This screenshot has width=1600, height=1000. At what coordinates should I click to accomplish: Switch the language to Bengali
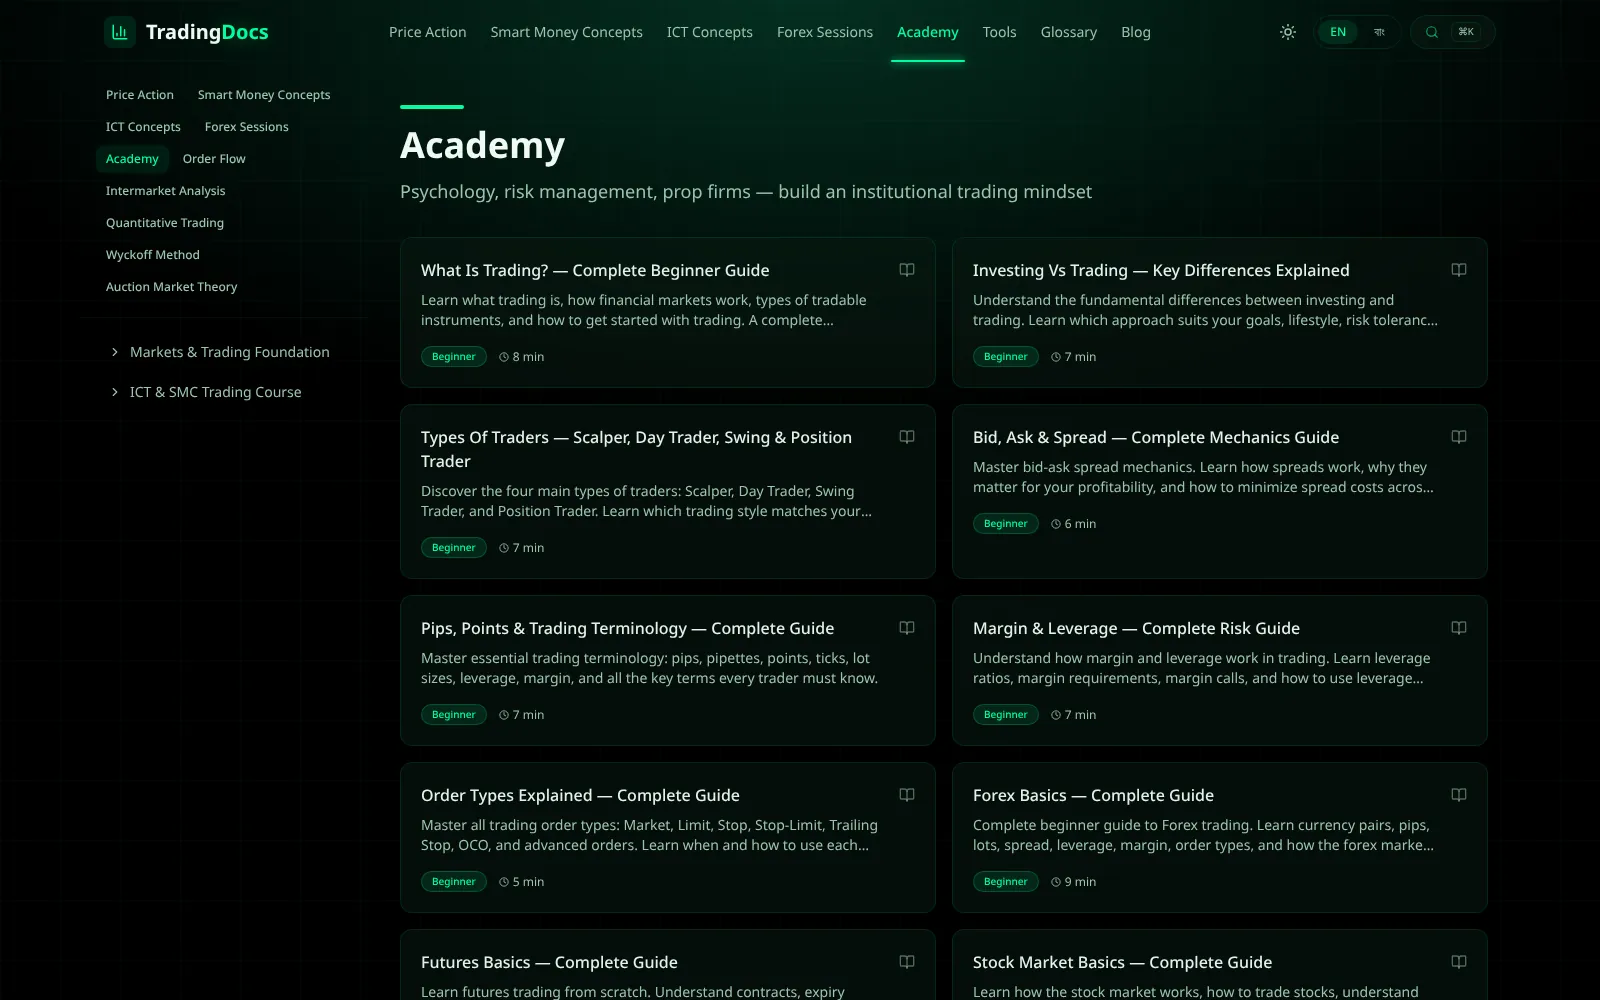point(1379,32)
